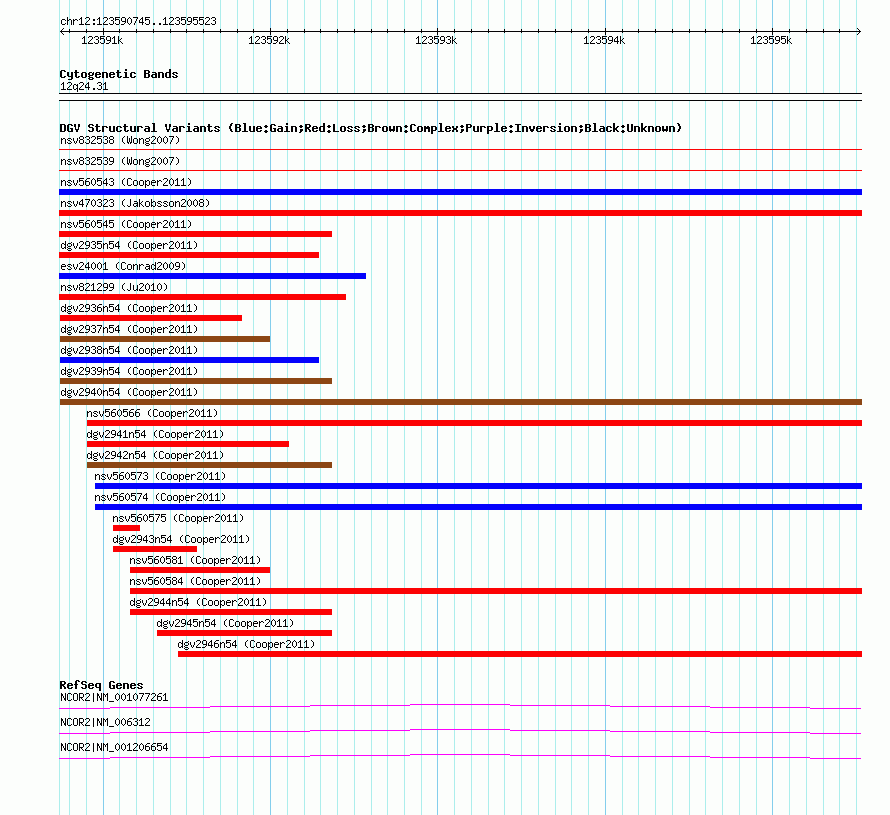Open the dgv2937n54 (Cooper2011) label
The width and height of the screenshot is (890, 815).
tap(129, 329)
